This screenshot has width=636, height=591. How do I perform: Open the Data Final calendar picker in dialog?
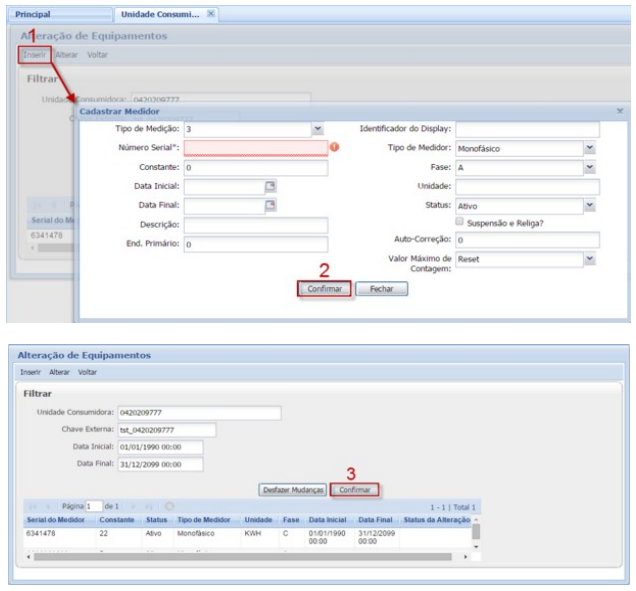pos(270,206)
